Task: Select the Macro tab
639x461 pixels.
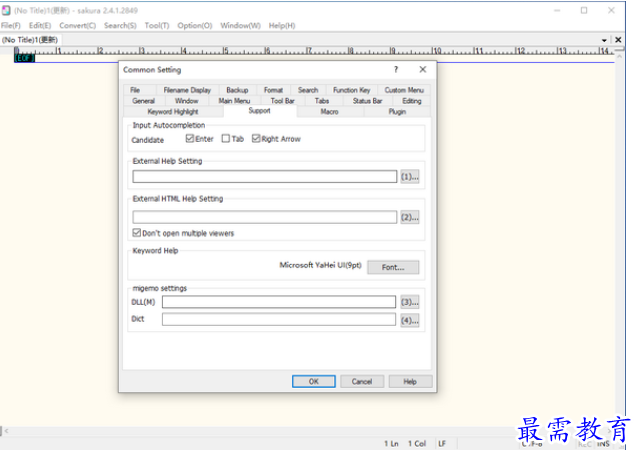Action: click(x=329, y=112)
